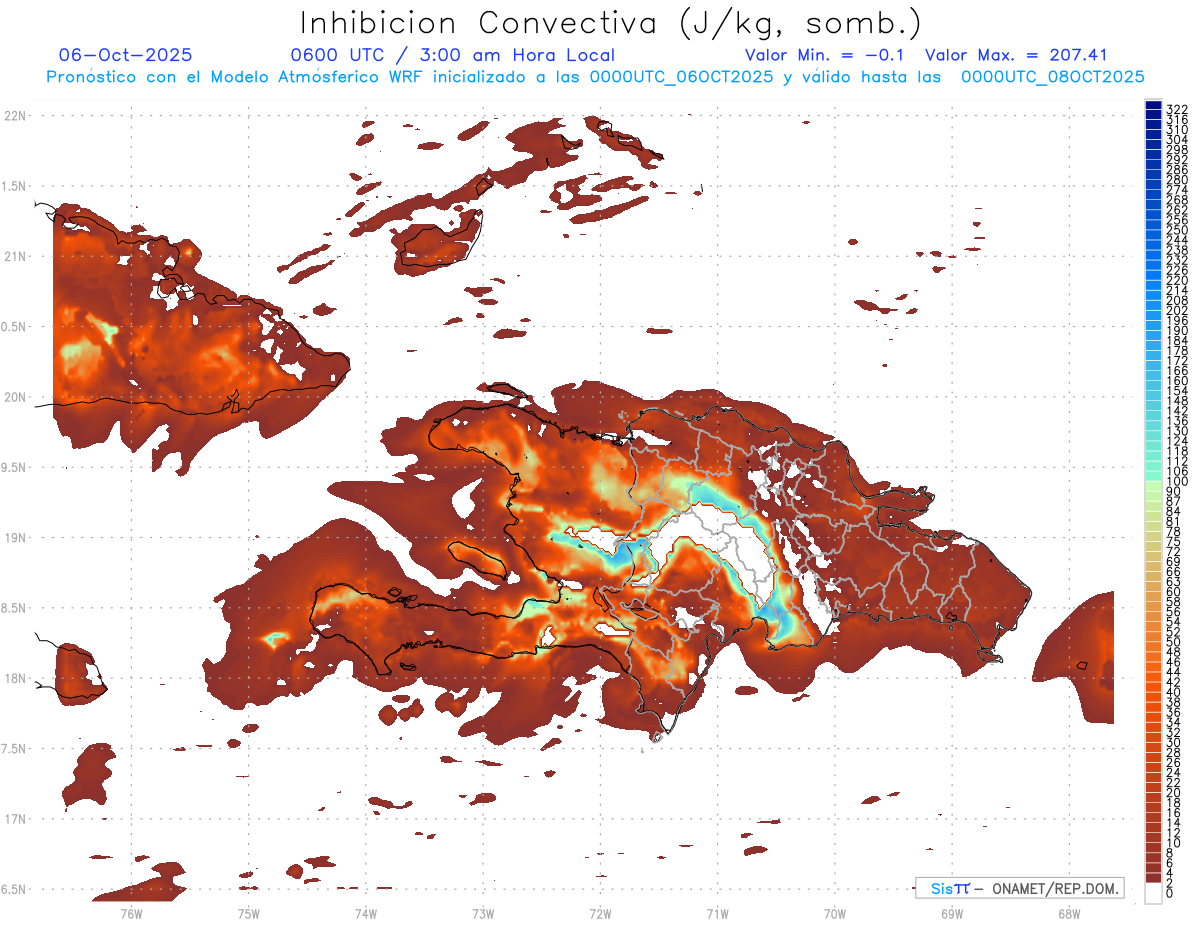Viewport: 1200px width, 927px height.
Task: Pick the dark blue 322 swatch on color scale
Action: tap(1153, 107)
